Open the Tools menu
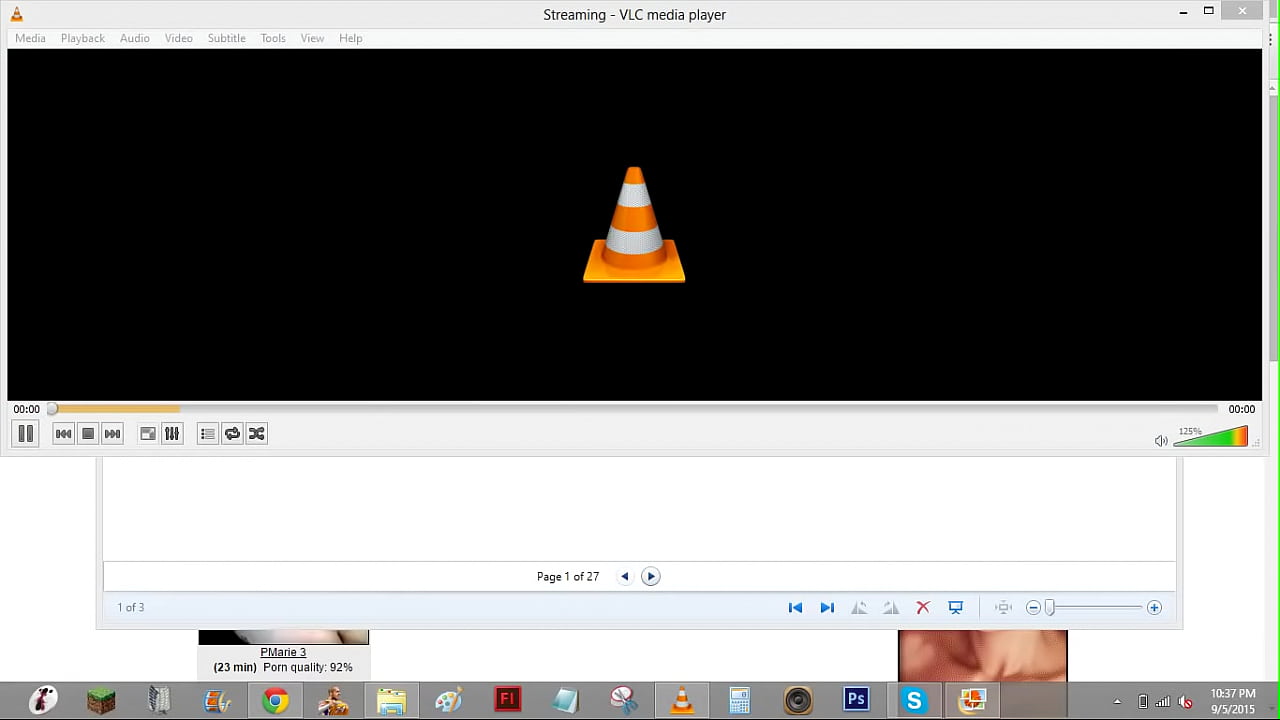The image size is (1280, 720). point(273,38)
